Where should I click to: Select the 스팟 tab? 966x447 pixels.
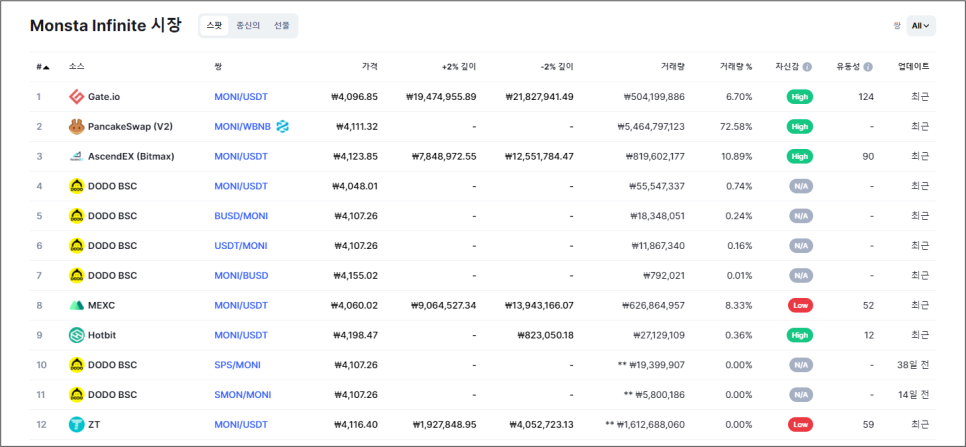pos(214,26)
